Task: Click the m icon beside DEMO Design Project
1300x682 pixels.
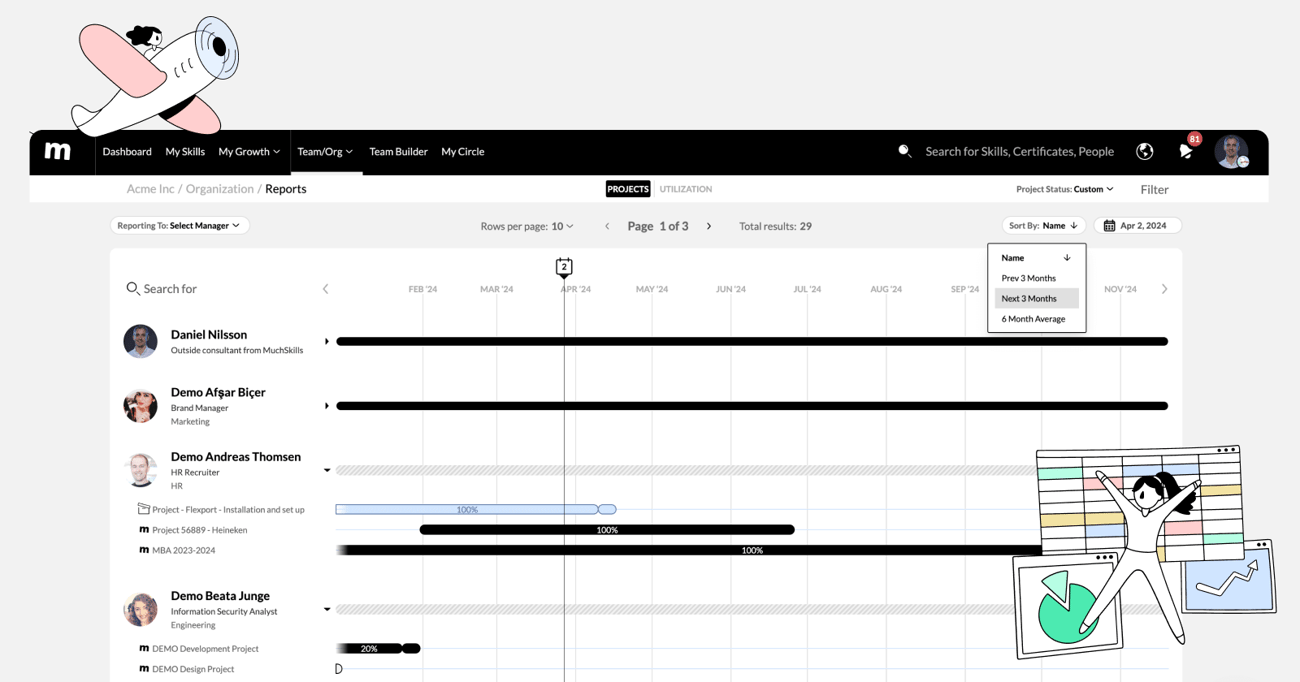Action: click(x=144, y=669)
